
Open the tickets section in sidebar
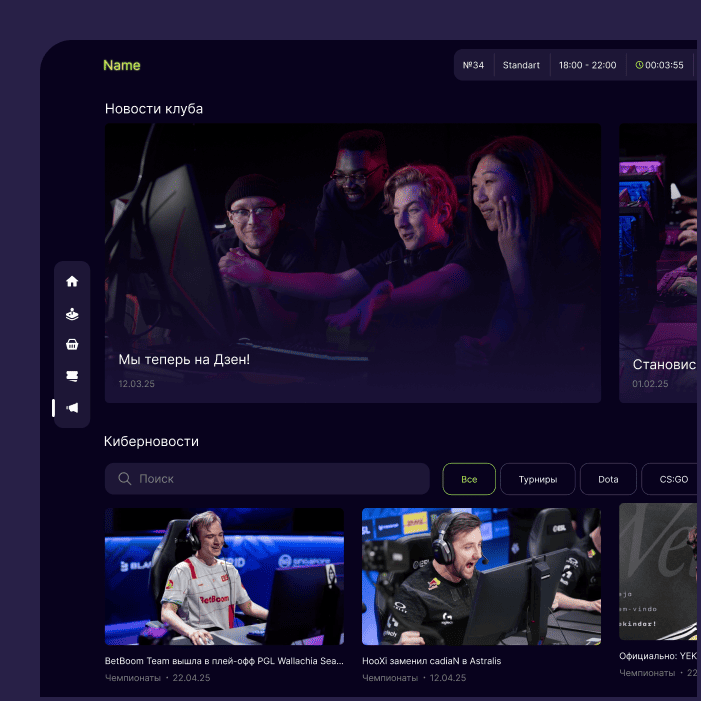click(72, 376)
